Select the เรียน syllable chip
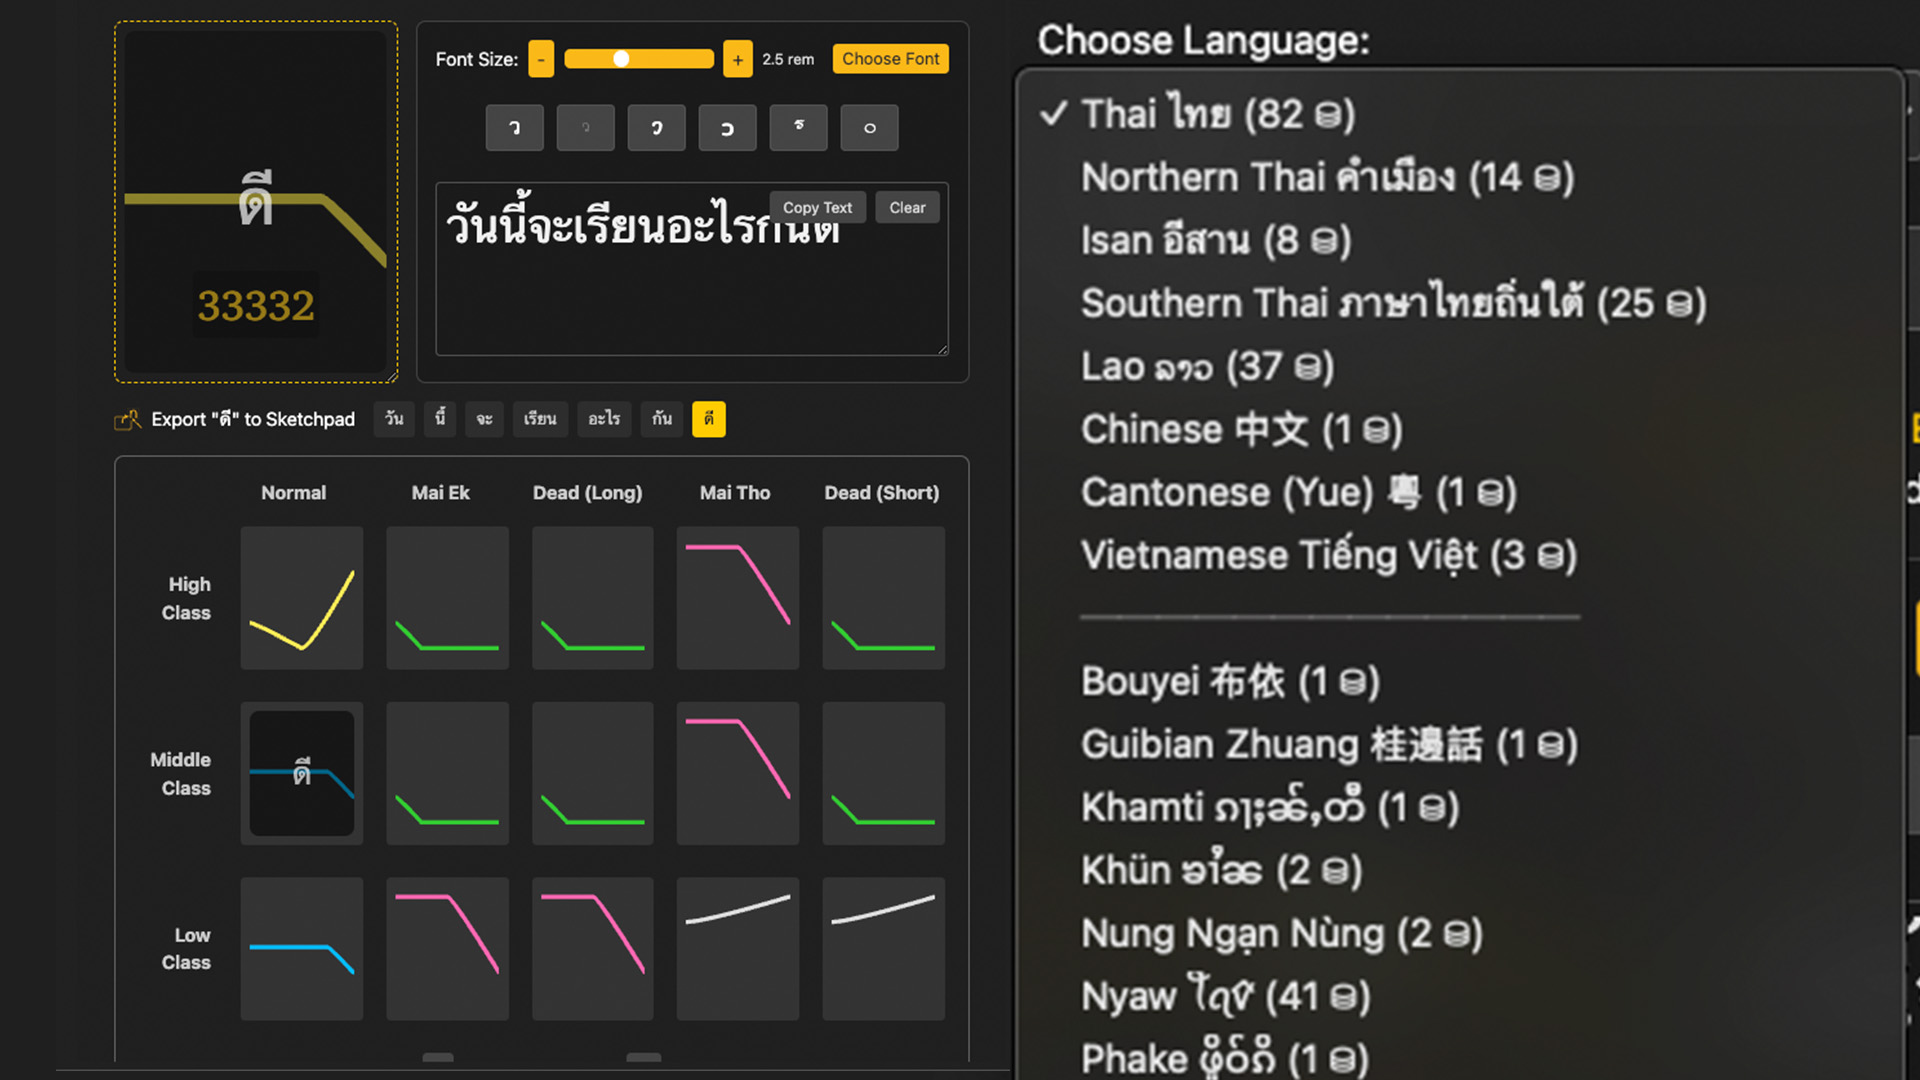This screenshot has height=1080, width=1920. click(540, 419)
